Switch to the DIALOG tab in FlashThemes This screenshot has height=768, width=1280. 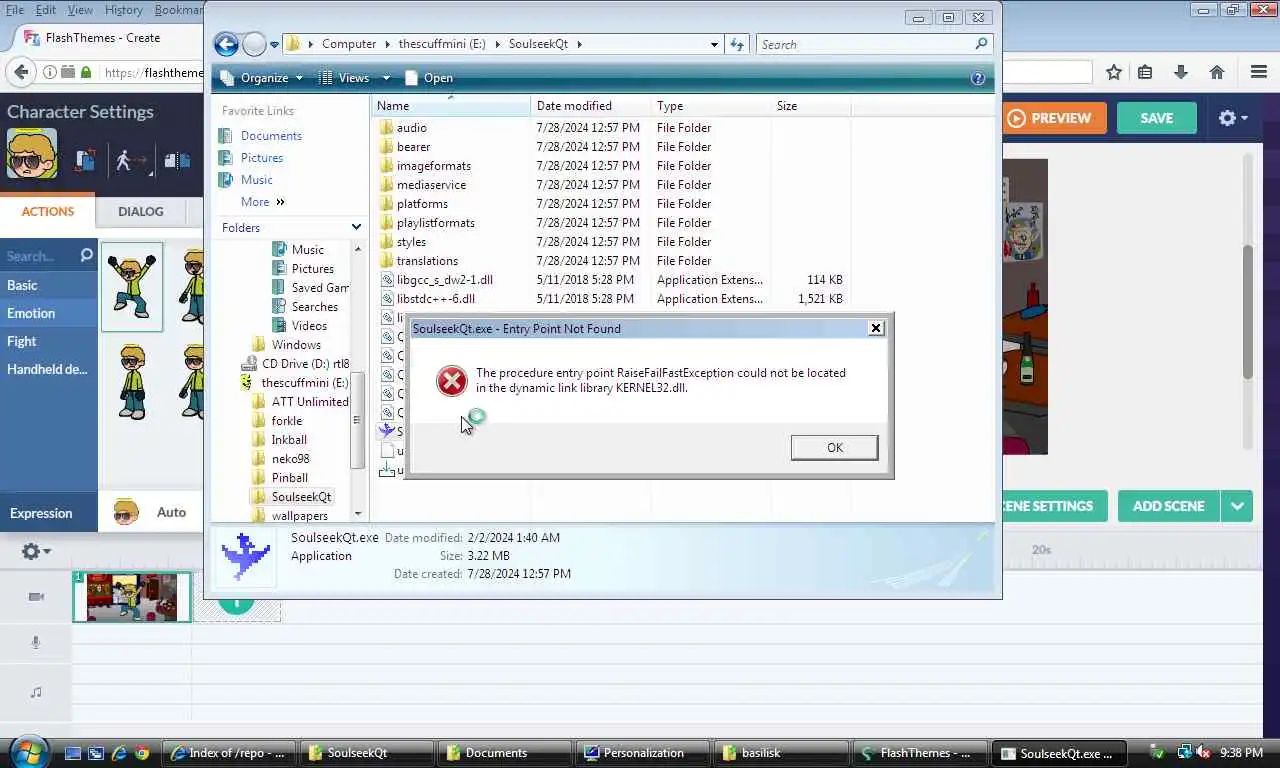point(140,211)
